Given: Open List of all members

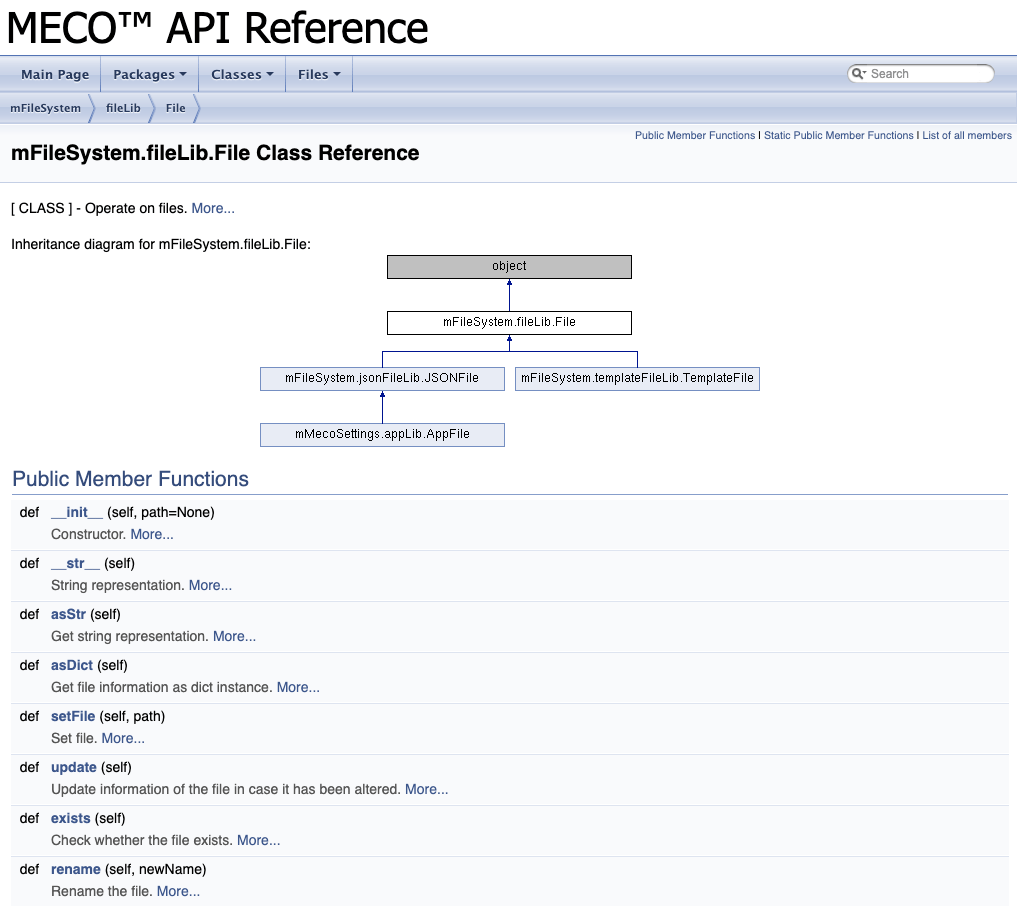Looking at the screenshot, I should click(x=966, y=135).
